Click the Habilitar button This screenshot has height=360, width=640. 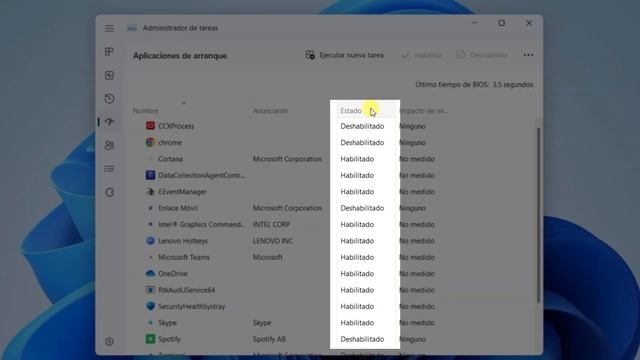tap(422, 55)
